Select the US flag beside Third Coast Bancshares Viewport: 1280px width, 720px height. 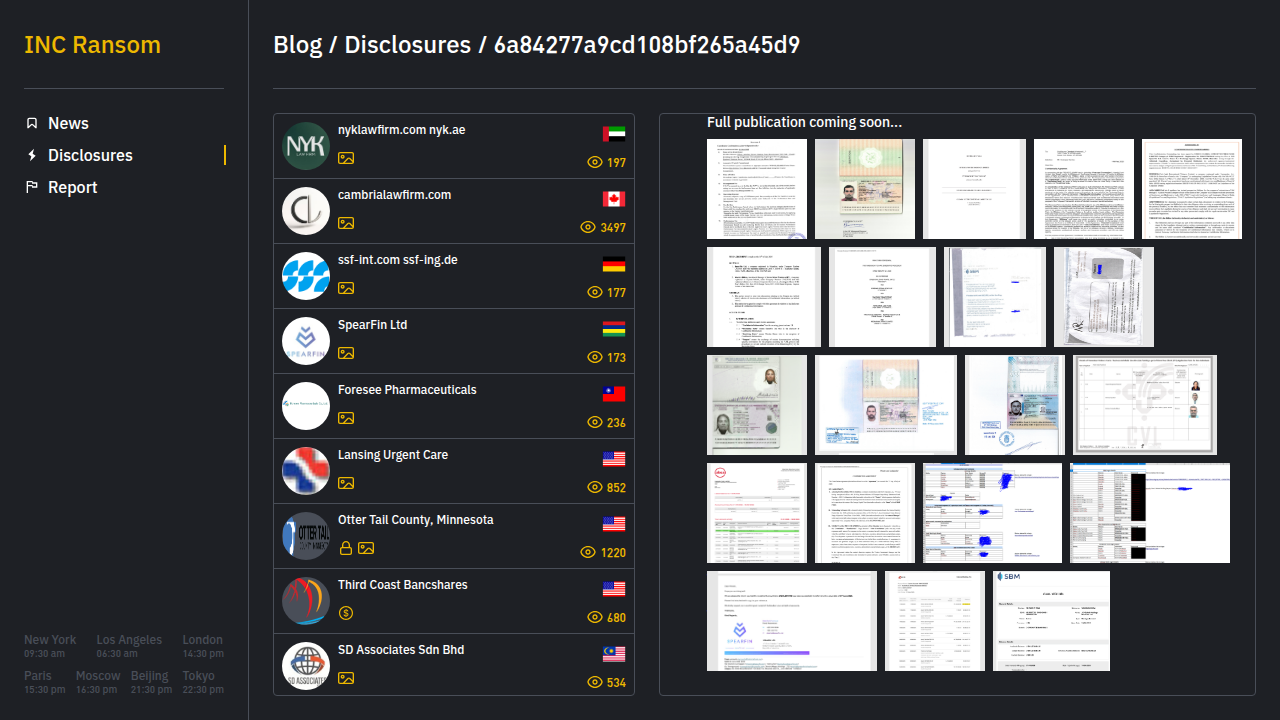614,589
